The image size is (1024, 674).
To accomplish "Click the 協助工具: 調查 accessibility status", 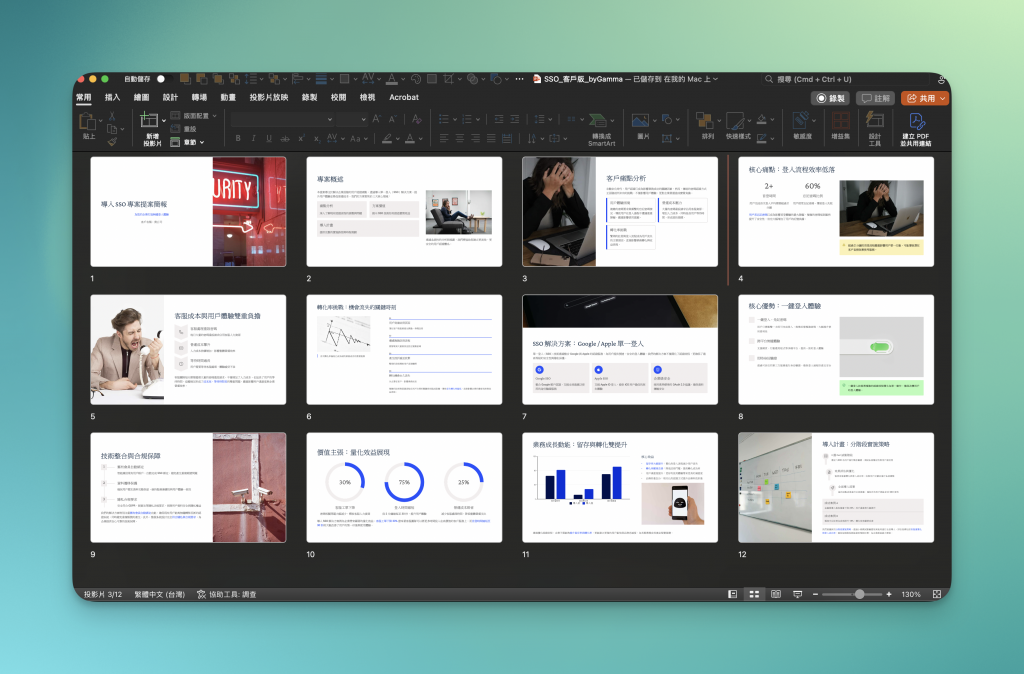I will (227, 594).
